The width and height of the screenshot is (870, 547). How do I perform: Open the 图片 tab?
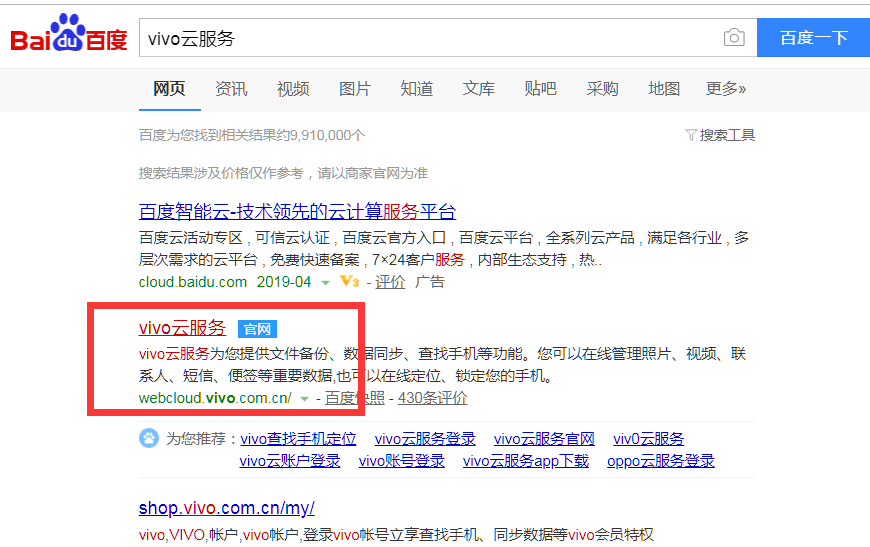click(x=355, y=89)
